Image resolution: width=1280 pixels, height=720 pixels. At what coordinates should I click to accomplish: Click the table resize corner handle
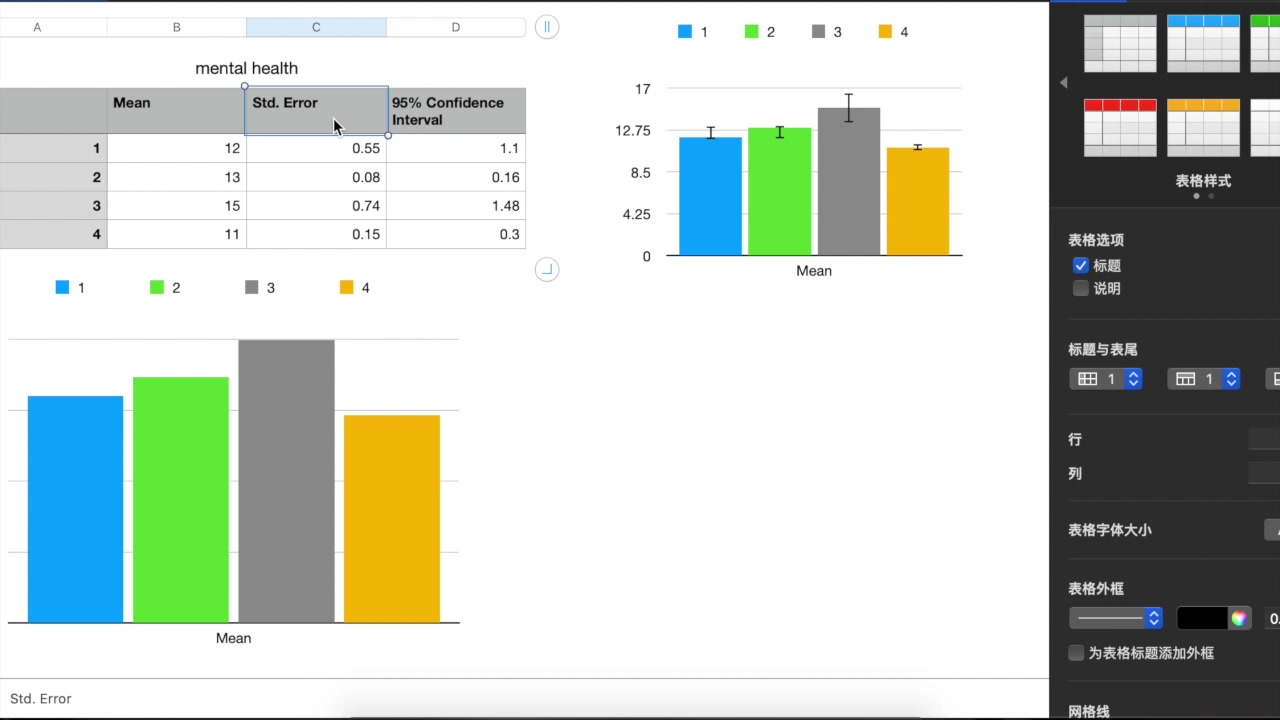pos(547,269)
